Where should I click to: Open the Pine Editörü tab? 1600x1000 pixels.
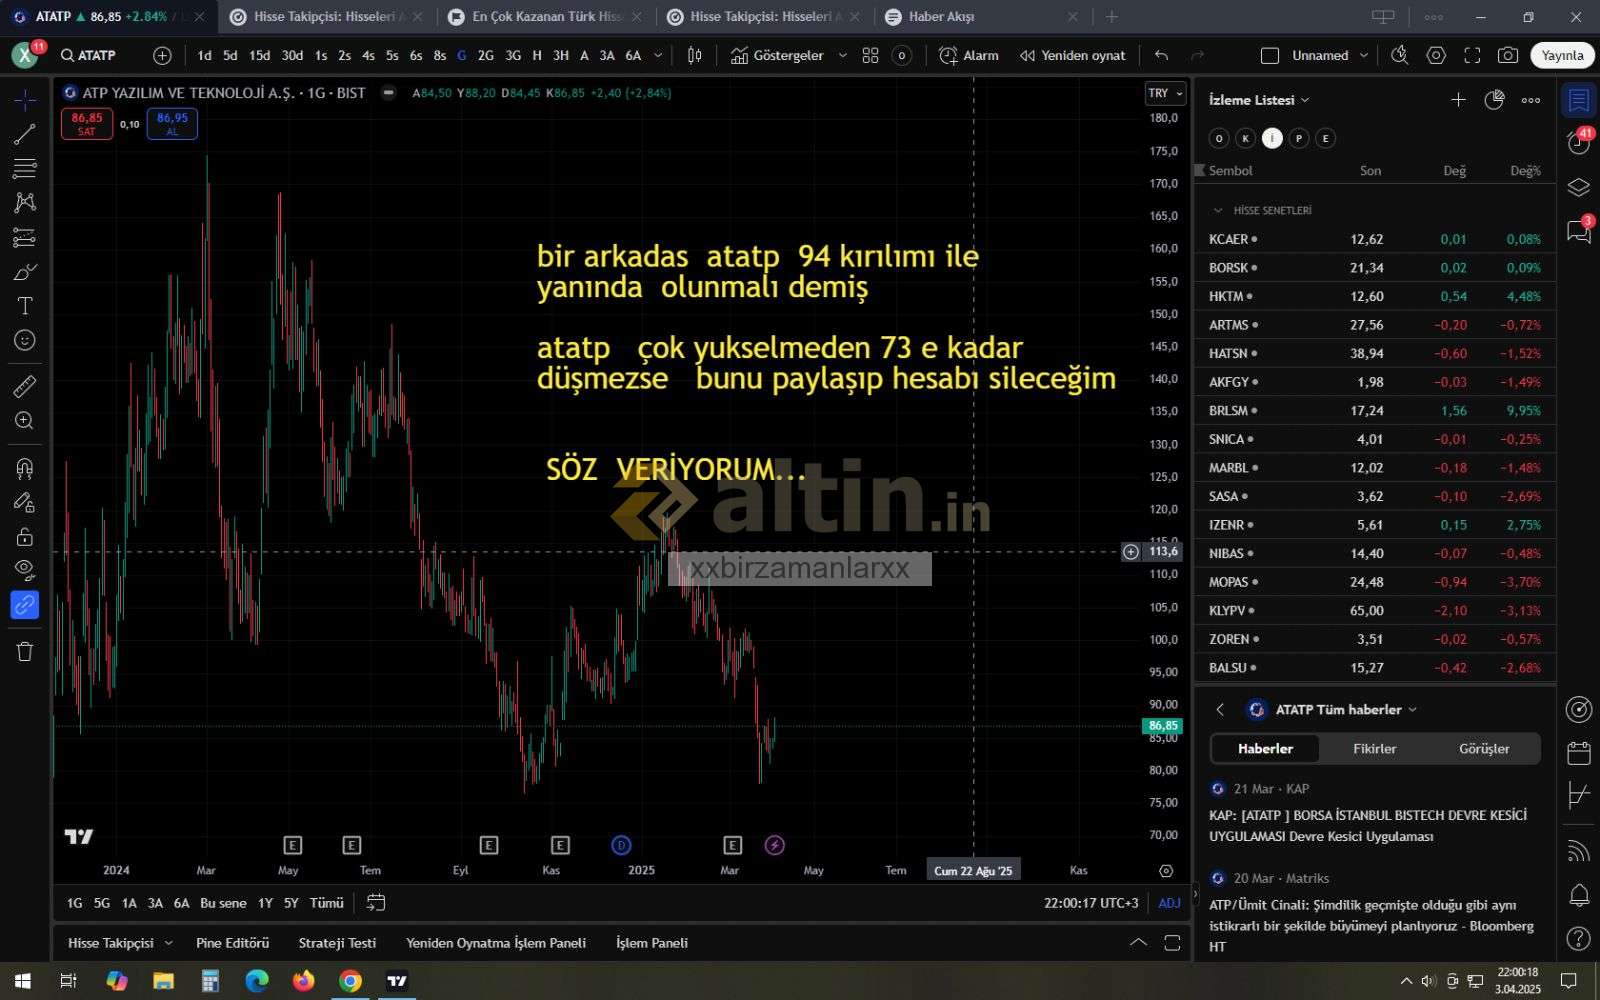(232, 943)
